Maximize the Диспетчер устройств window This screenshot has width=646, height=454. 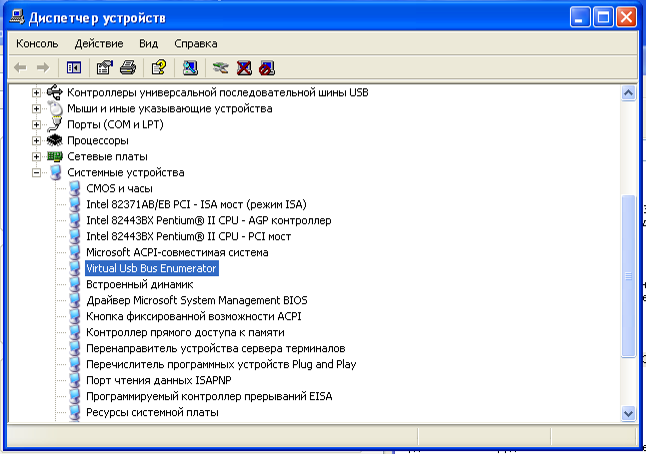coord(603,17)
